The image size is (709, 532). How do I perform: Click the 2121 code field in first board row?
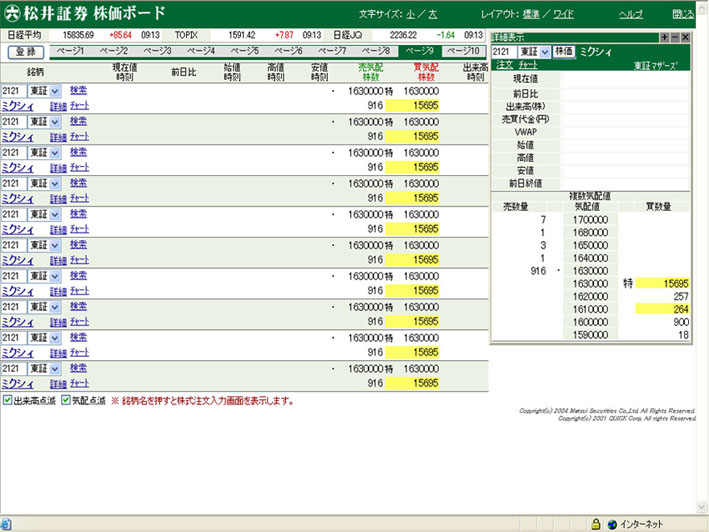pyautogui.click(x=14, y=91)
